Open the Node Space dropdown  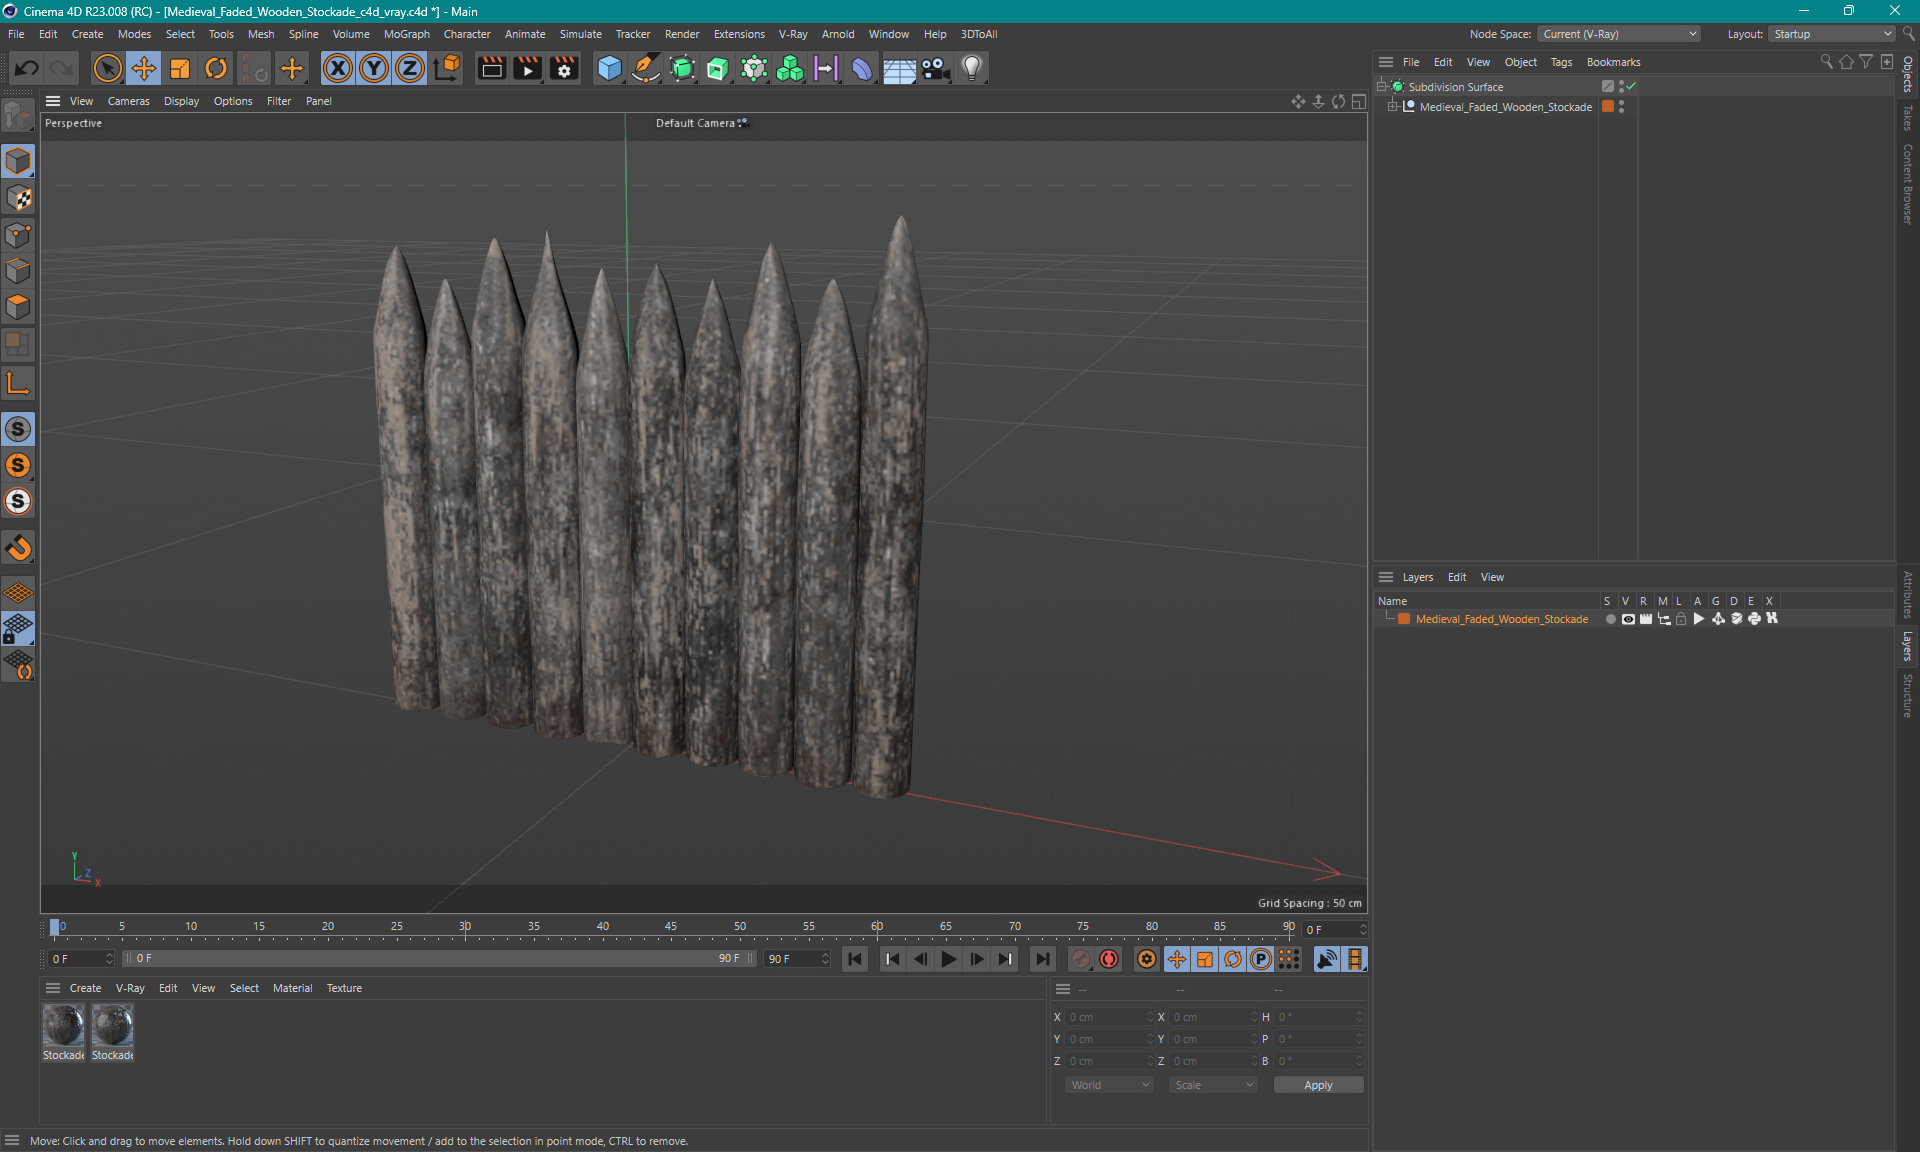pyautogui.click(x=1619, y=34)
